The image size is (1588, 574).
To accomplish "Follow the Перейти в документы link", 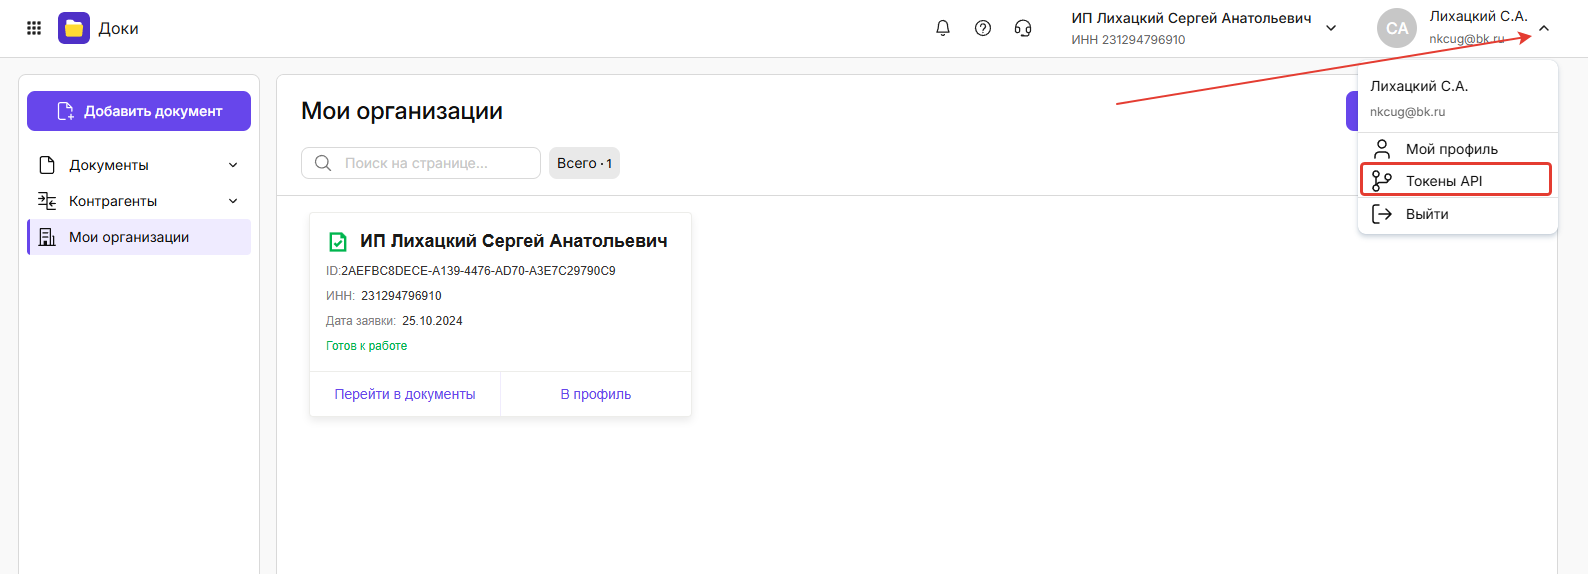I will coord(405,394).
